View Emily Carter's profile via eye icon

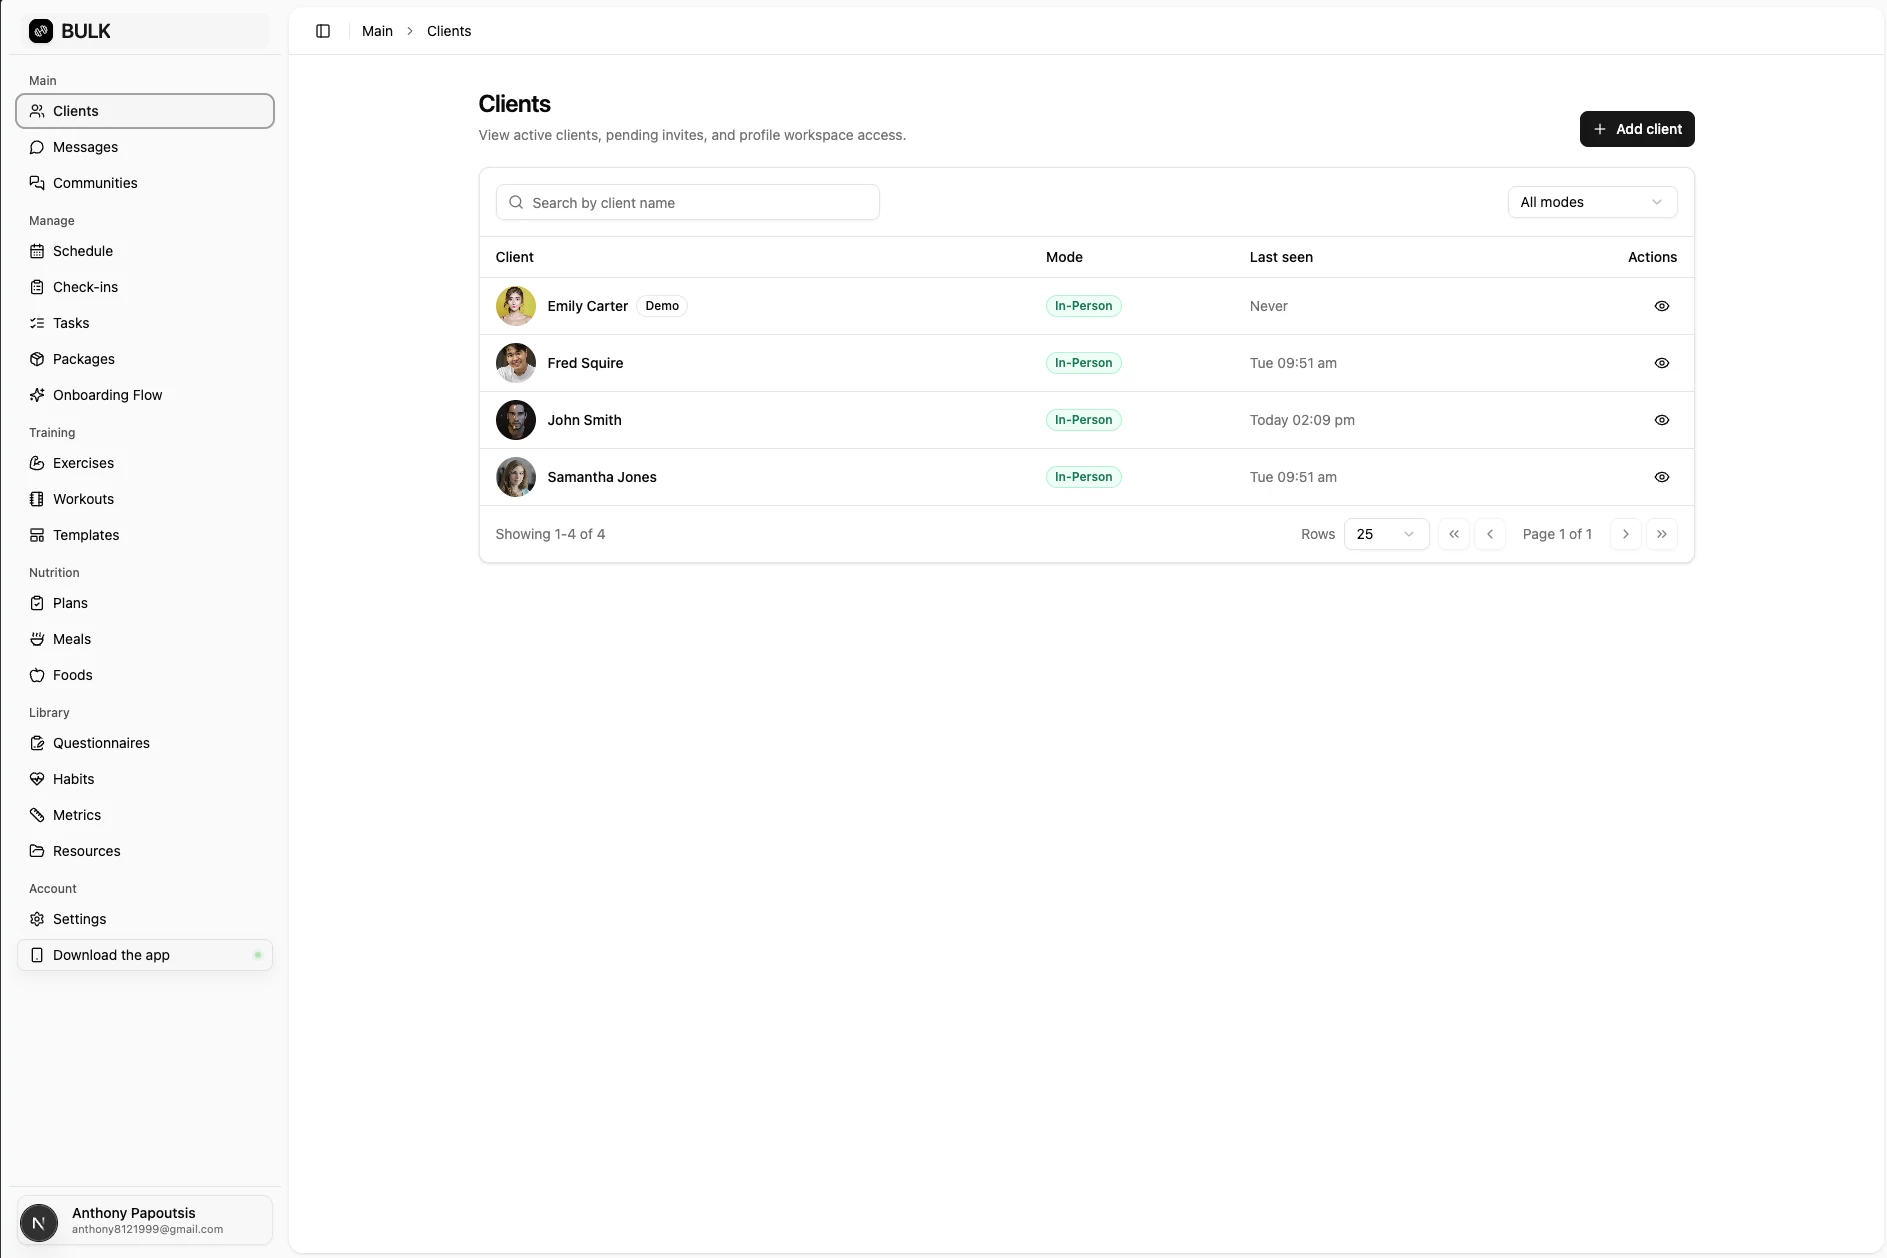[x=1662, y=306]
